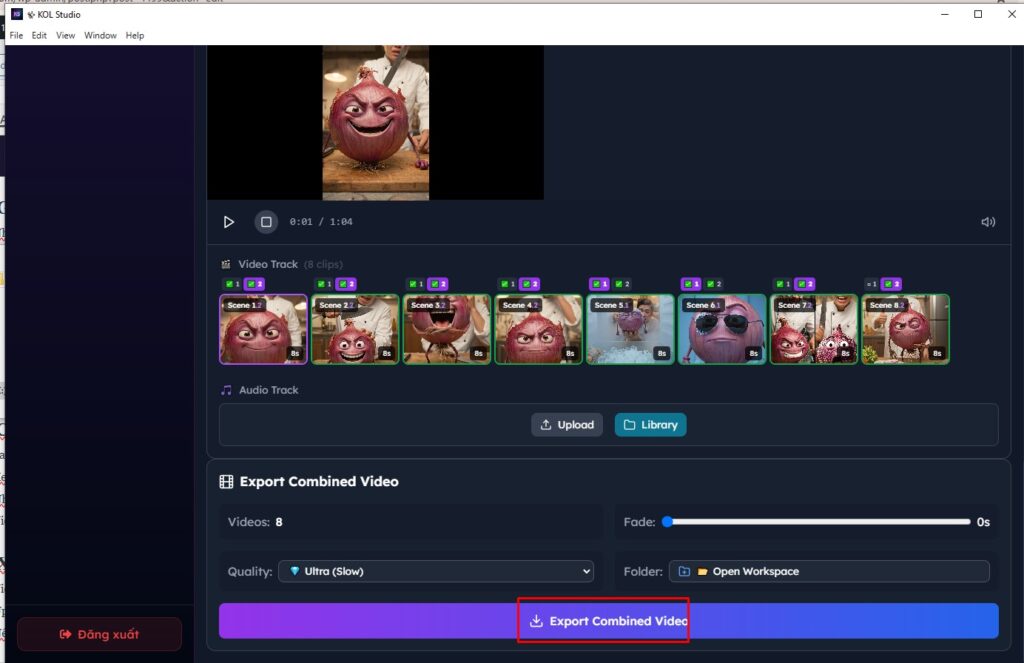This screenshot has height=663, width=1024.
Task: Click Upload button in Audio Track
Action: (567, 425)
